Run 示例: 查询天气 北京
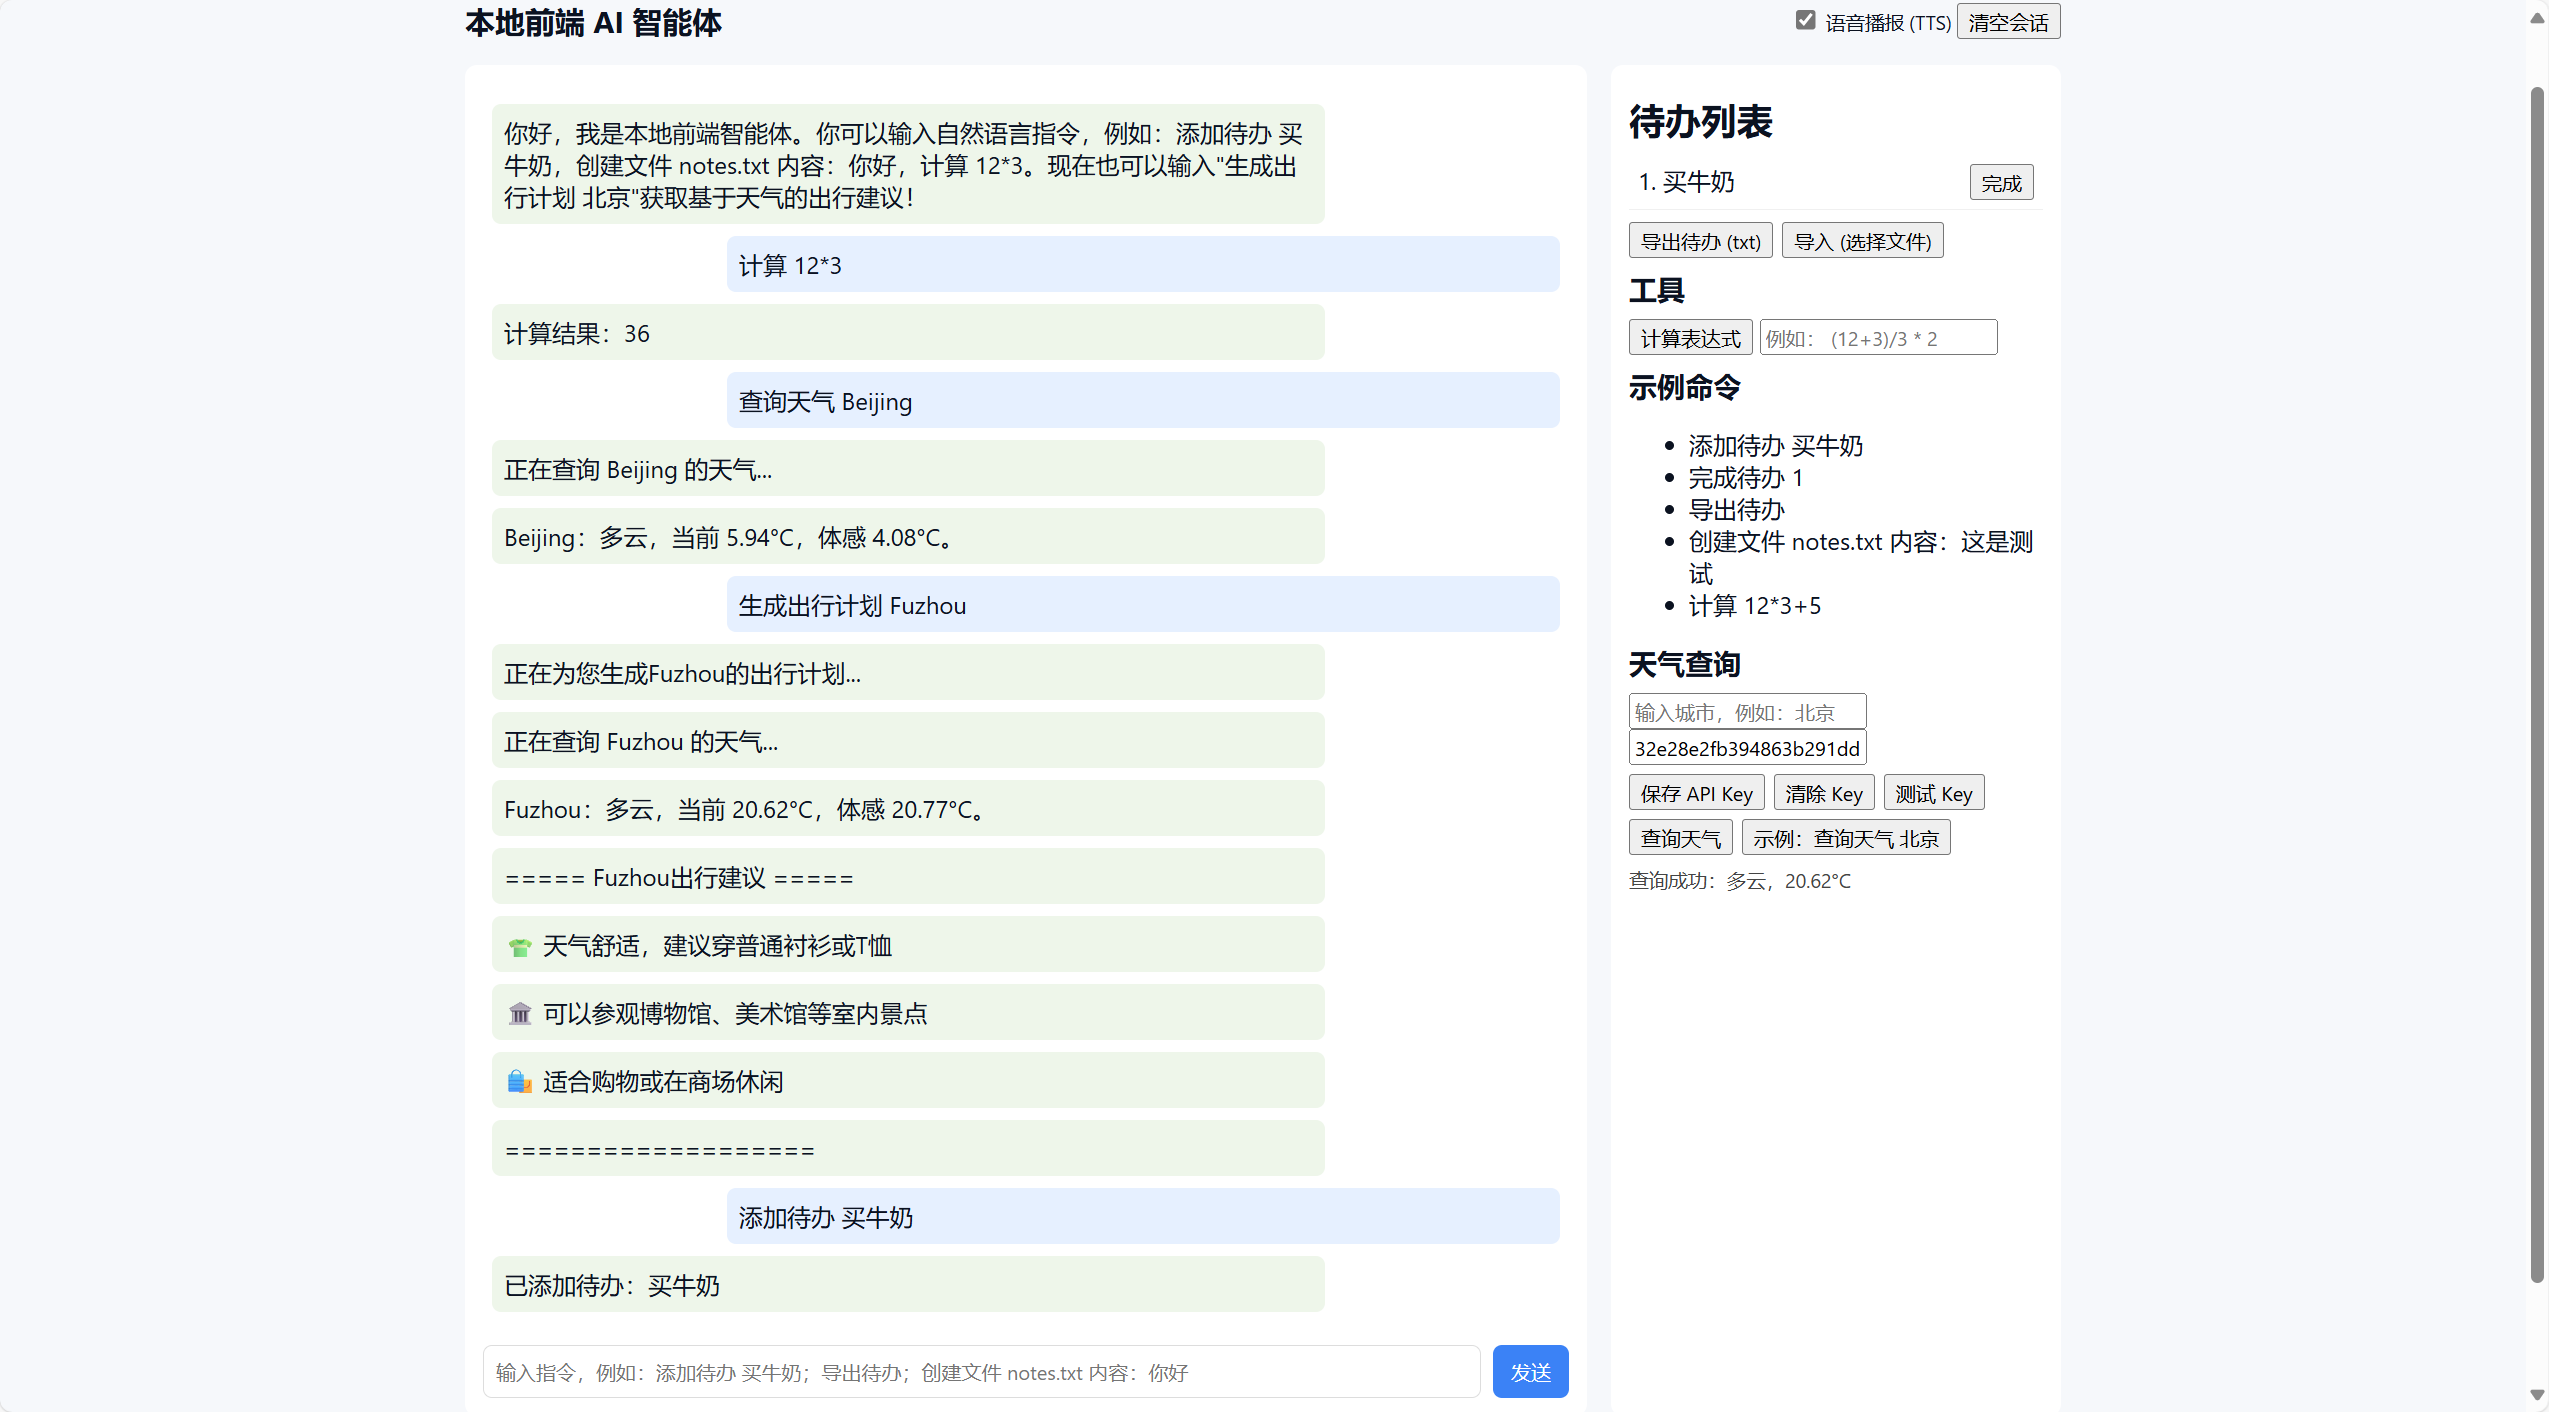Viewport: 2549px width, 1412px height. 1846,837
